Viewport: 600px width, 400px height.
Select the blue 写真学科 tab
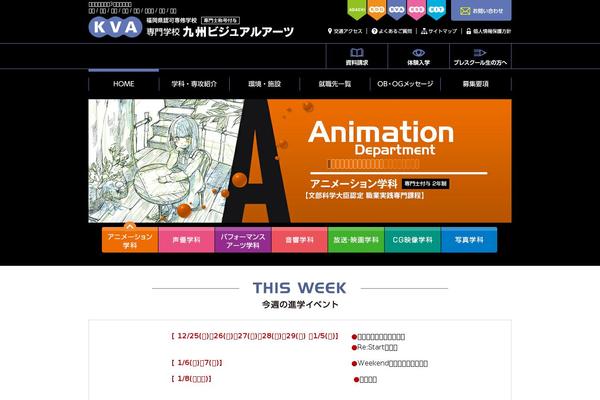469,240
